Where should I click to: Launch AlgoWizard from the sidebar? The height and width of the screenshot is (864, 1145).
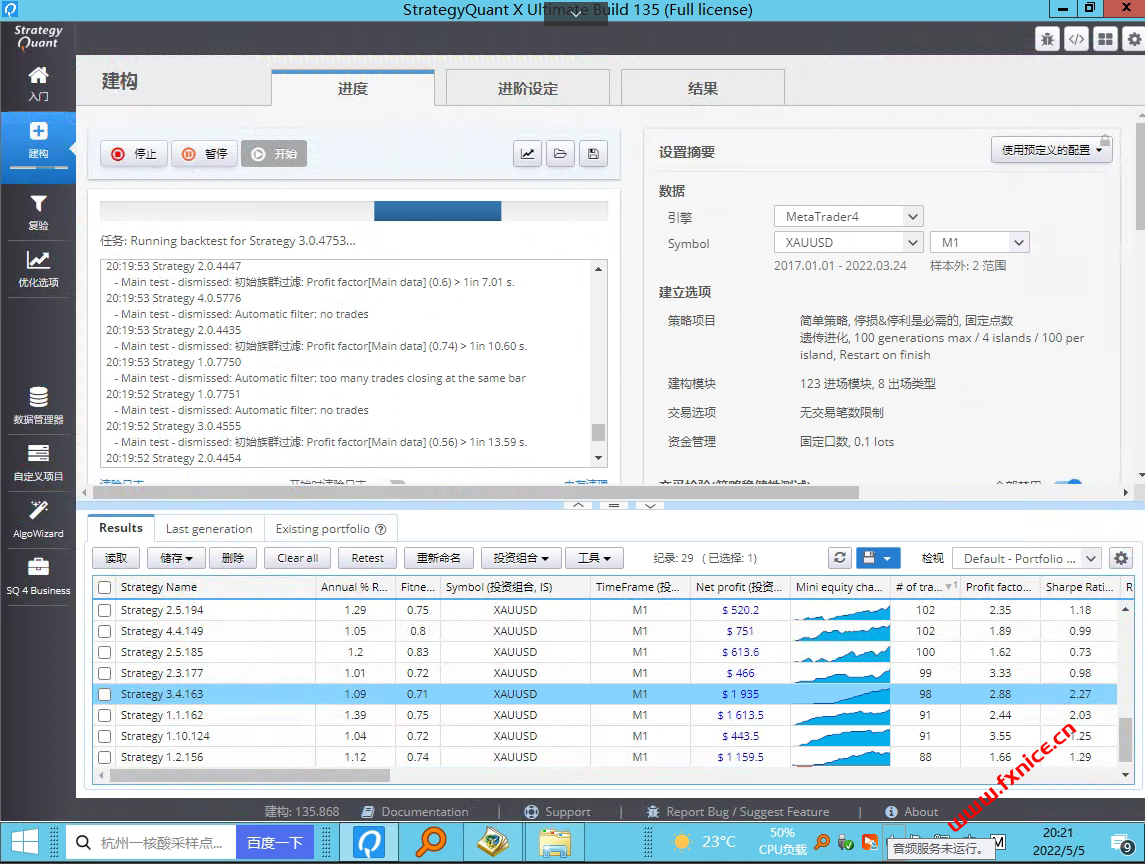click(38, 520)
